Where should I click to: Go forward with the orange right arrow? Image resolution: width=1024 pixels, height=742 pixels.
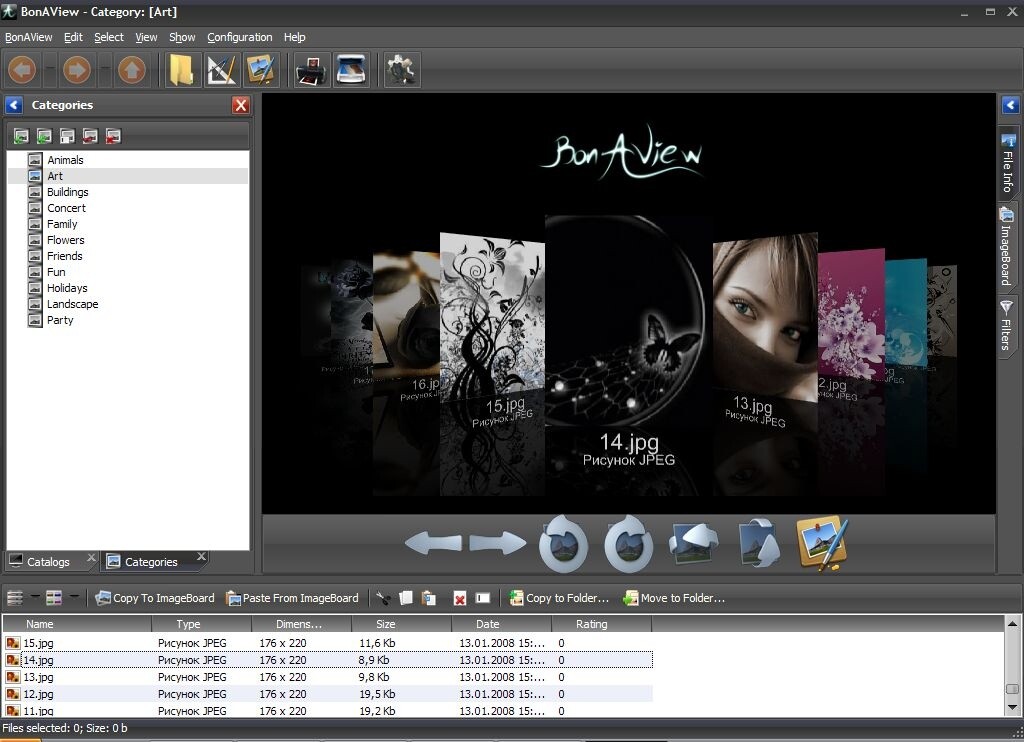pyautogui.click(x=77, y=70)
